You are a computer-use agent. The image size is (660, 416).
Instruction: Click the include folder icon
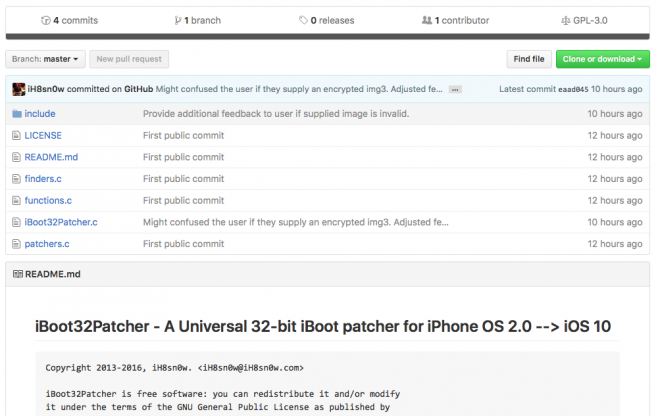pos(17,114)
